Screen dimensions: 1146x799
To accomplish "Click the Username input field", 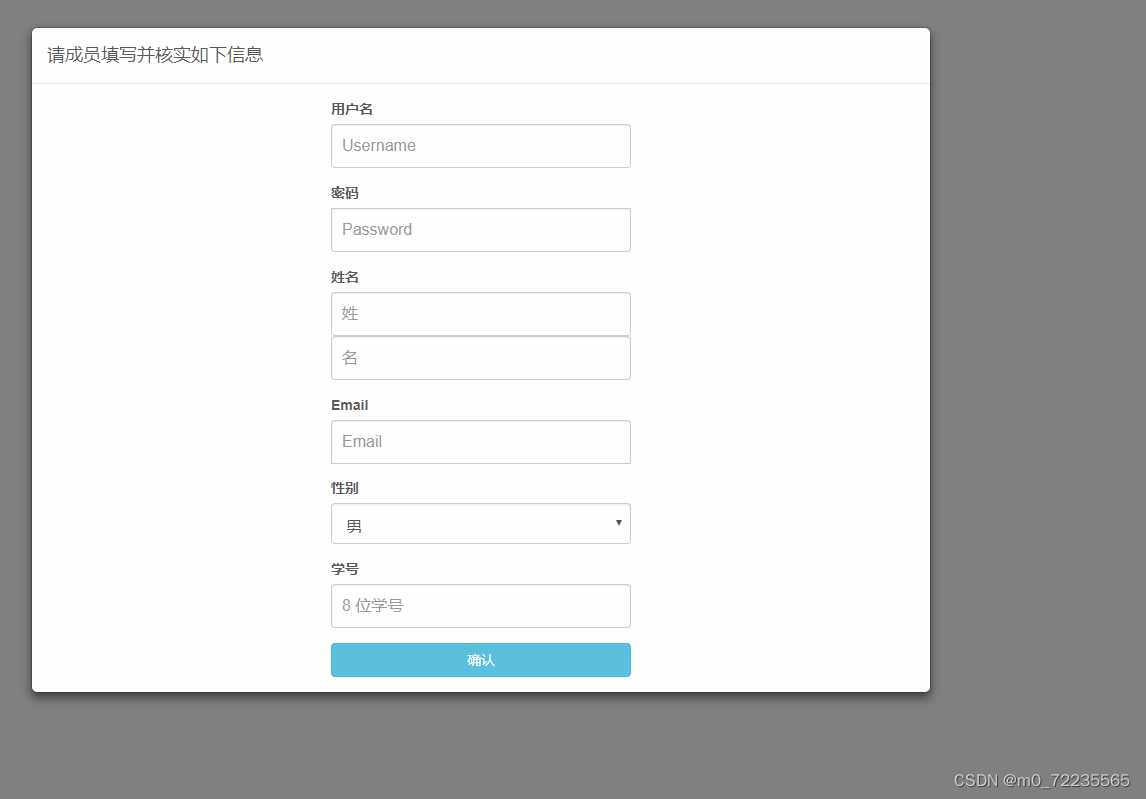I will coord(480,146).
